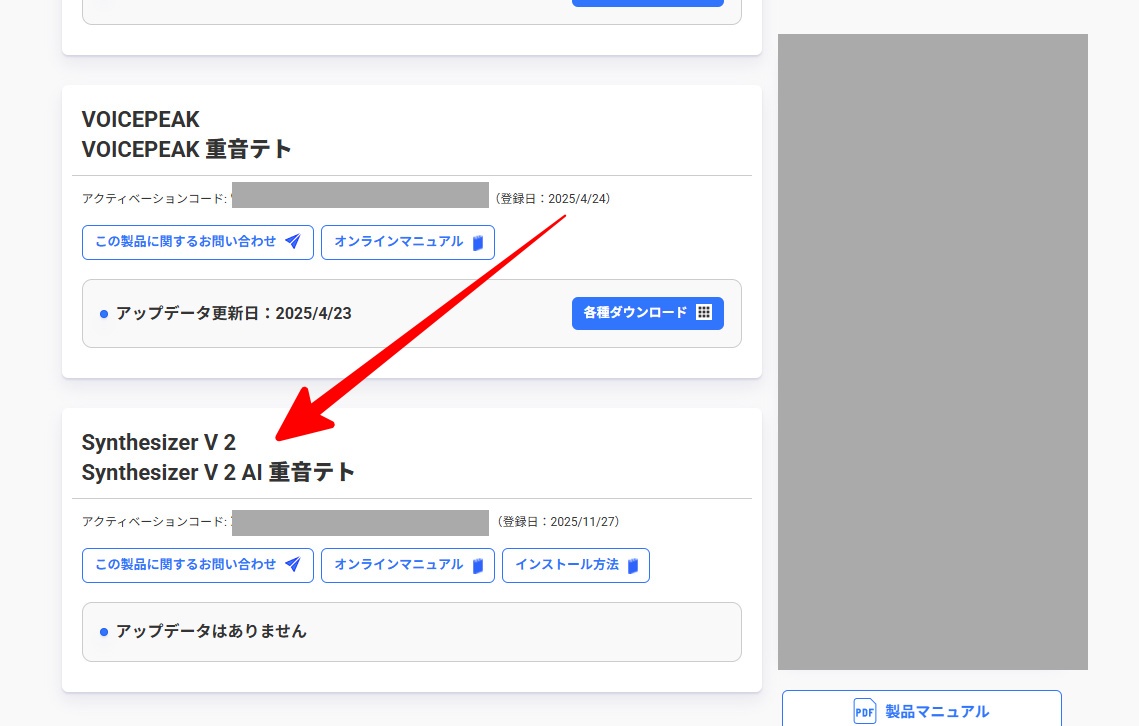Open Synthesizer V 2 この製品に関するお問い合わせ
Screen dimensions: 1139x726
[x=186, y=565]
